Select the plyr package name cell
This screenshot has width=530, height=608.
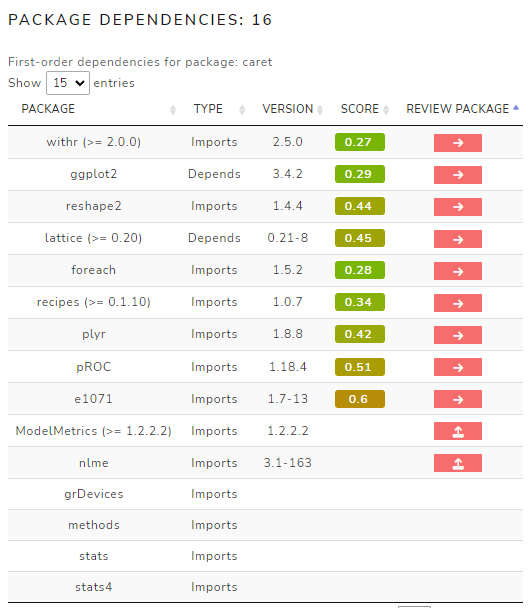[93, 334]
